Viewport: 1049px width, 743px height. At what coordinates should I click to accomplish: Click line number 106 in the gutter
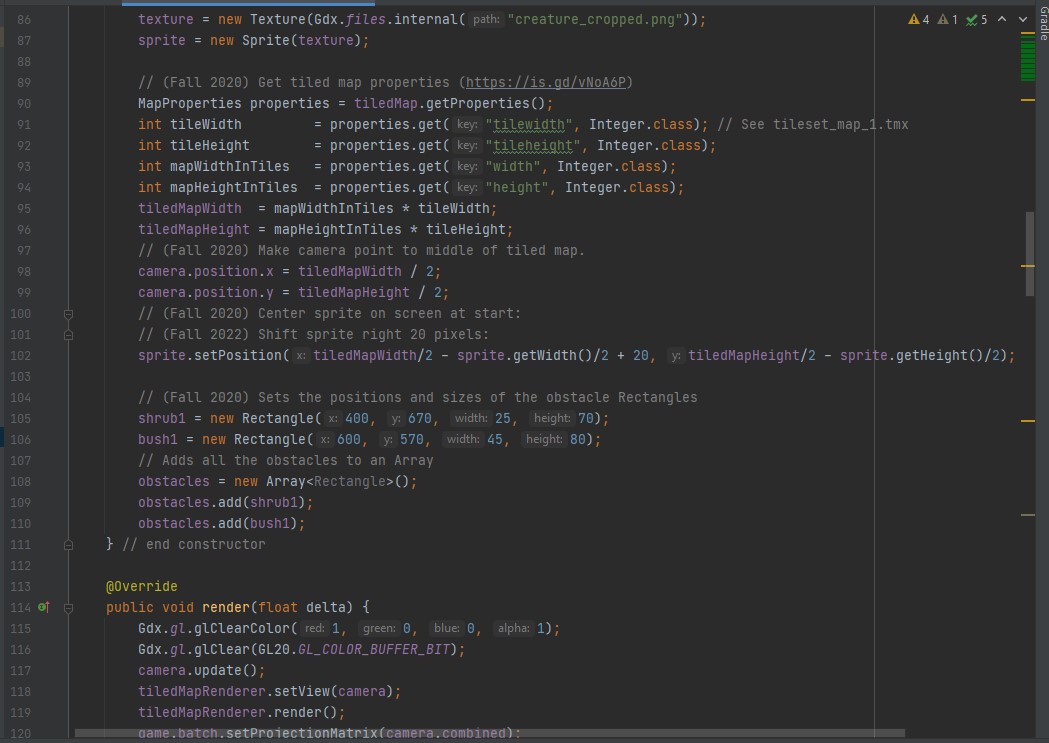tap(20, 439)
